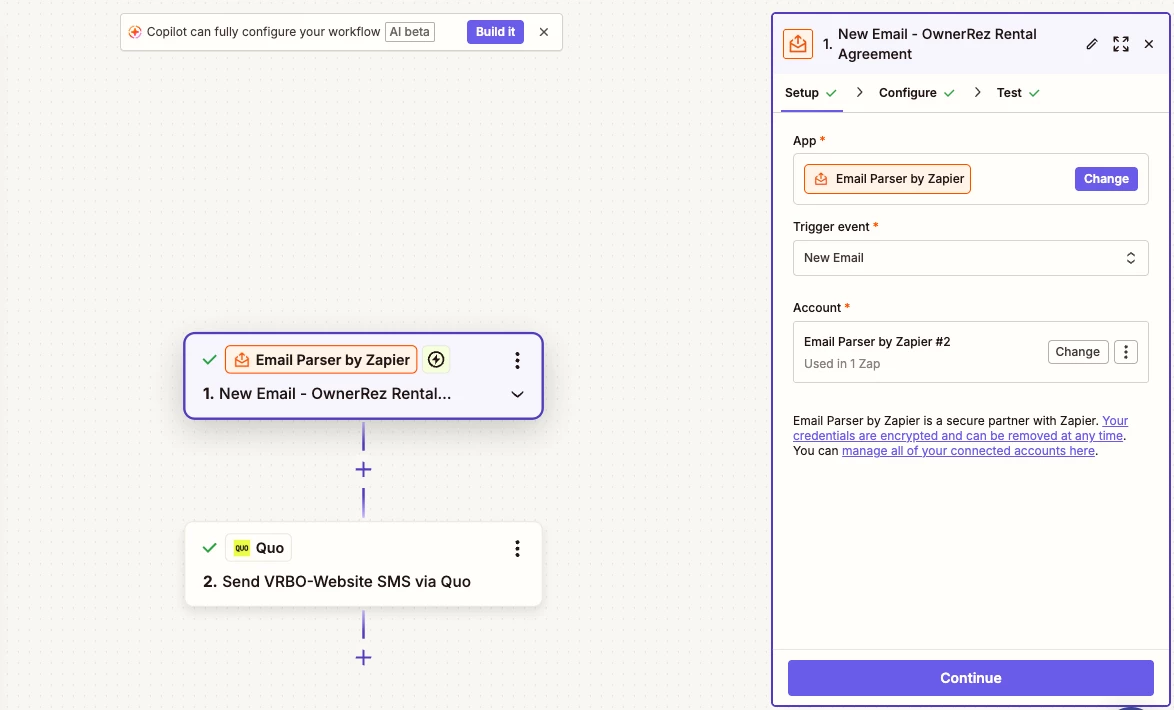
Task: Click the Used in 1 Zap text
Action: click(842, 364)
